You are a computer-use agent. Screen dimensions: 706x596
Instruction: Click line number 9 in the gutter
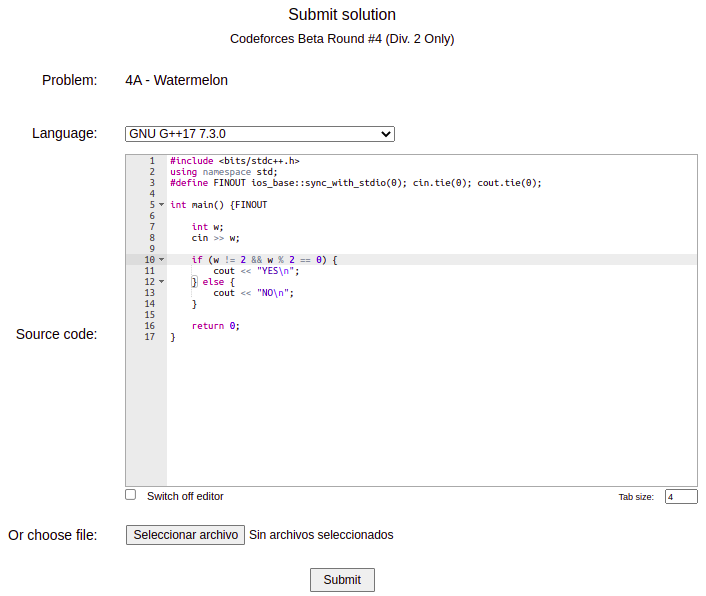[x=152, y=249]
